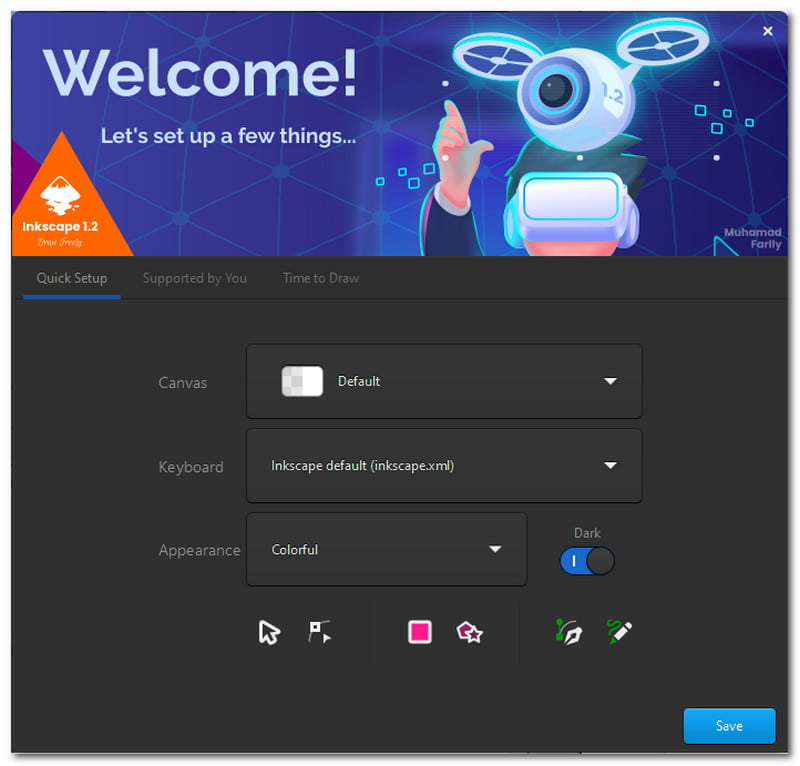Open the Keyboard shortcuts dropdown
This screenshot has height=766, width=800.
444,465
